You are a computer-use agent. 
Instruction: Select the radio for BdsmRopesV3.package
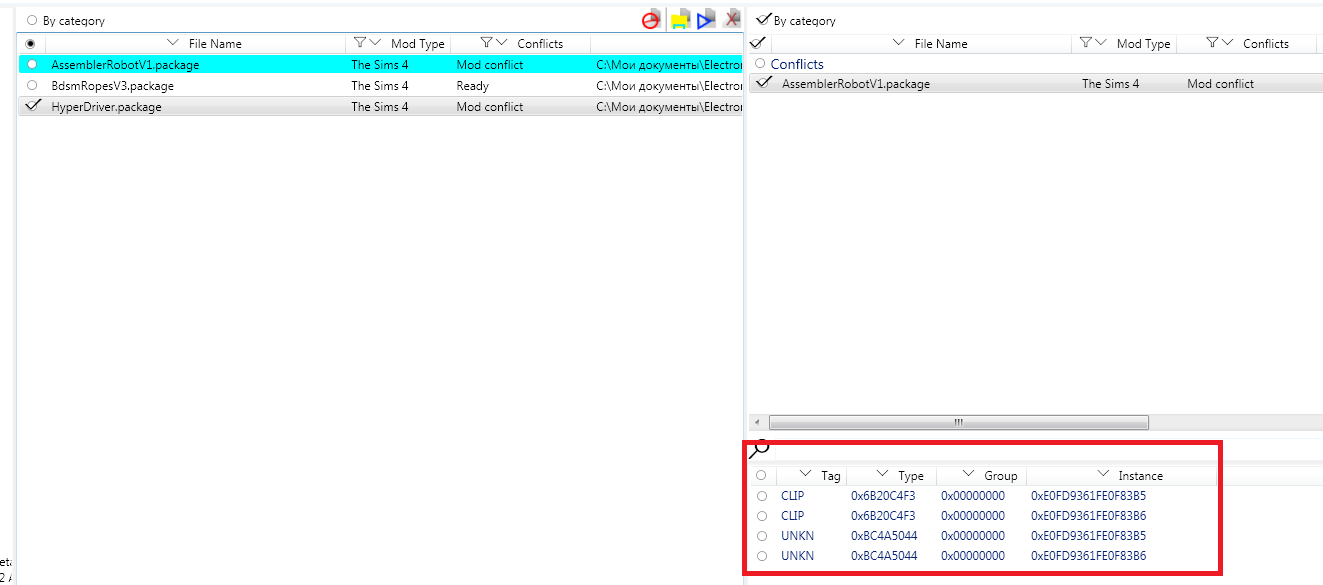coord(32,85)
